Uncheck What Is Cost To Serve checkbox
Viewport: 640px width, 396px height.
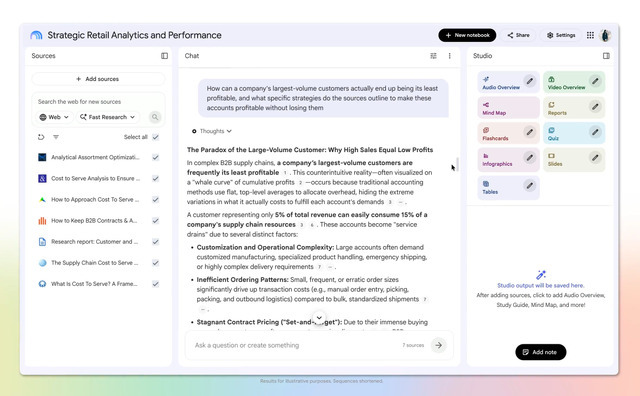(x=156, y=284)
